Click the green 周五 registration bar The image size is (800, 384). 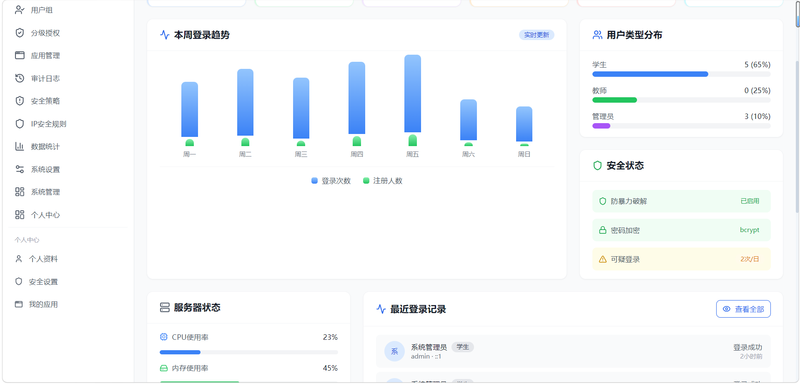413,141
